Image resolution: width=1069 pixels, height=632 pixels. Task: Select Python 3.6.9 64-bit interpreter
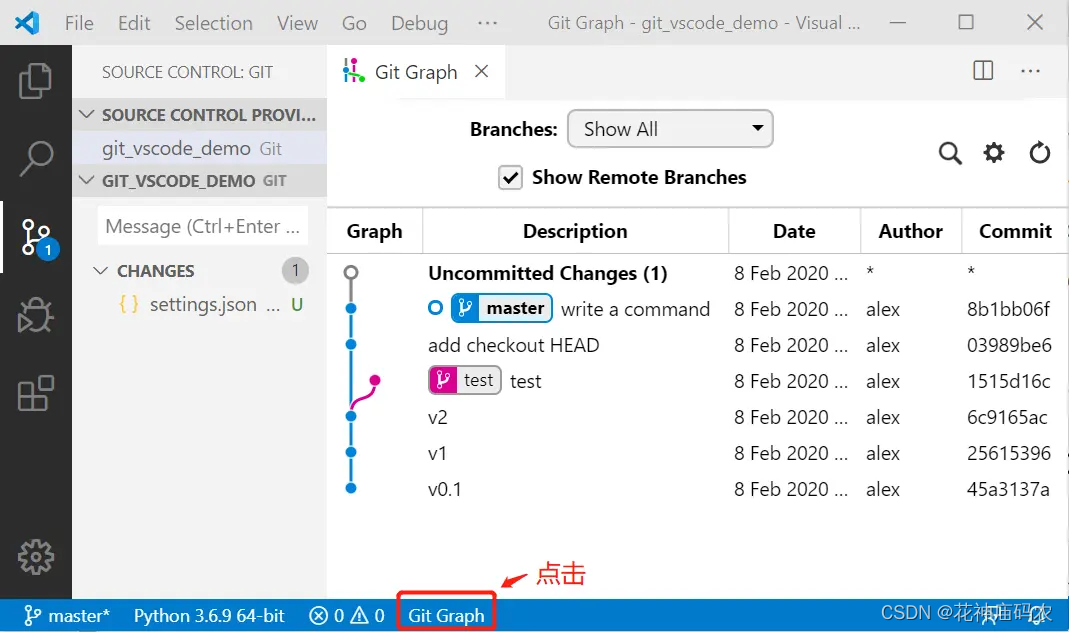point(209,616)
